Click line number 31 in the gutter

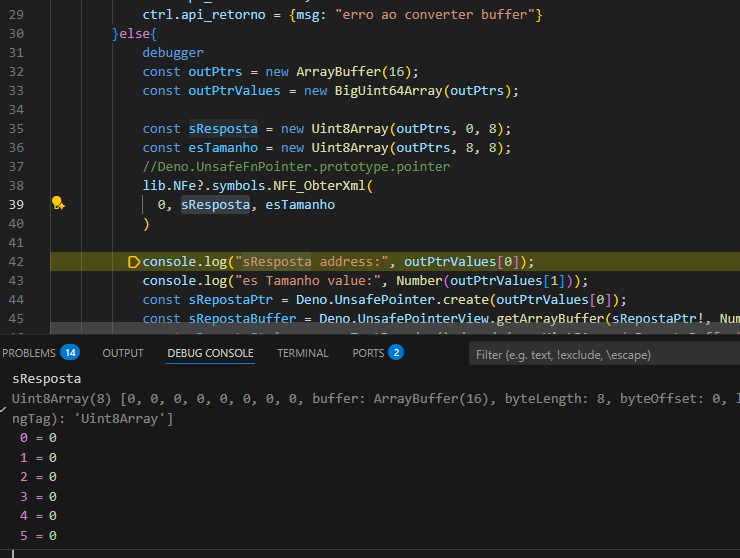(16, 52)
